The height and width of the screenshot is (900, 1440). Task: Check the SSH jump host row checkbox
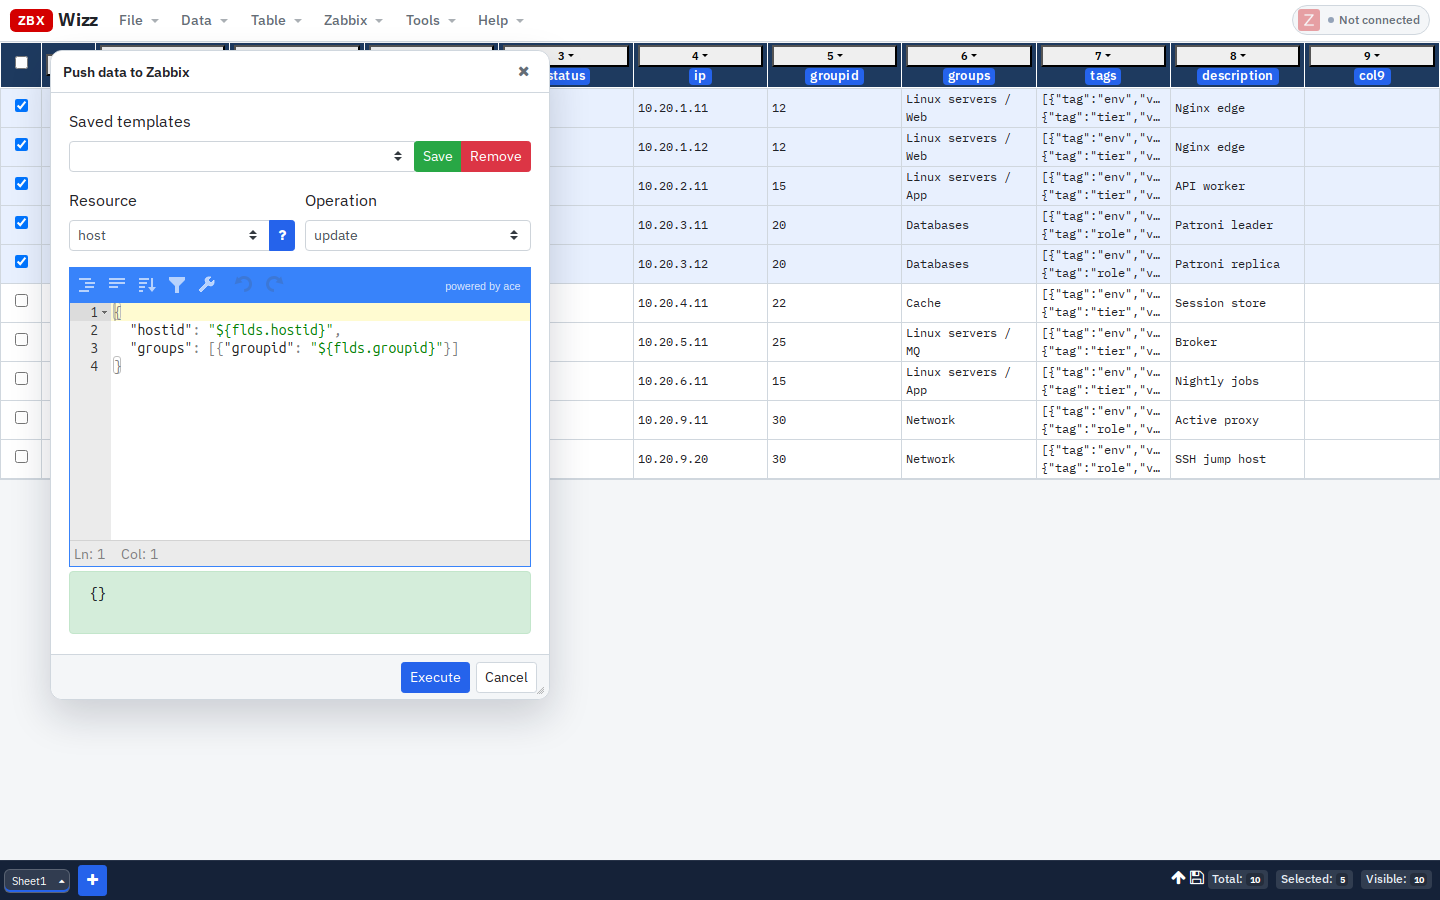pos(21,456)
